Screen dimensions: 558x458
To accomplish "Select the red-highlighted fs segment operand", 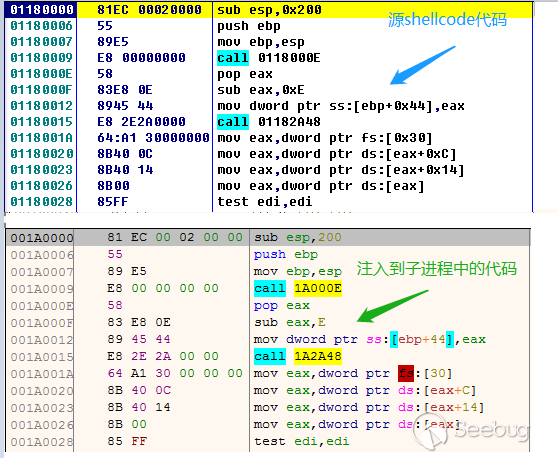I will pyautogui.click(x=406, y=373).
